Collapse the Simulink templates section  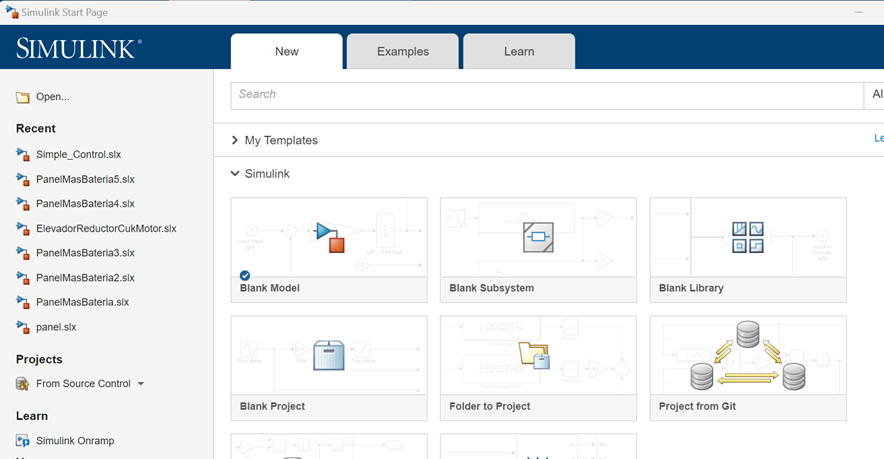(x=235, y=174)
